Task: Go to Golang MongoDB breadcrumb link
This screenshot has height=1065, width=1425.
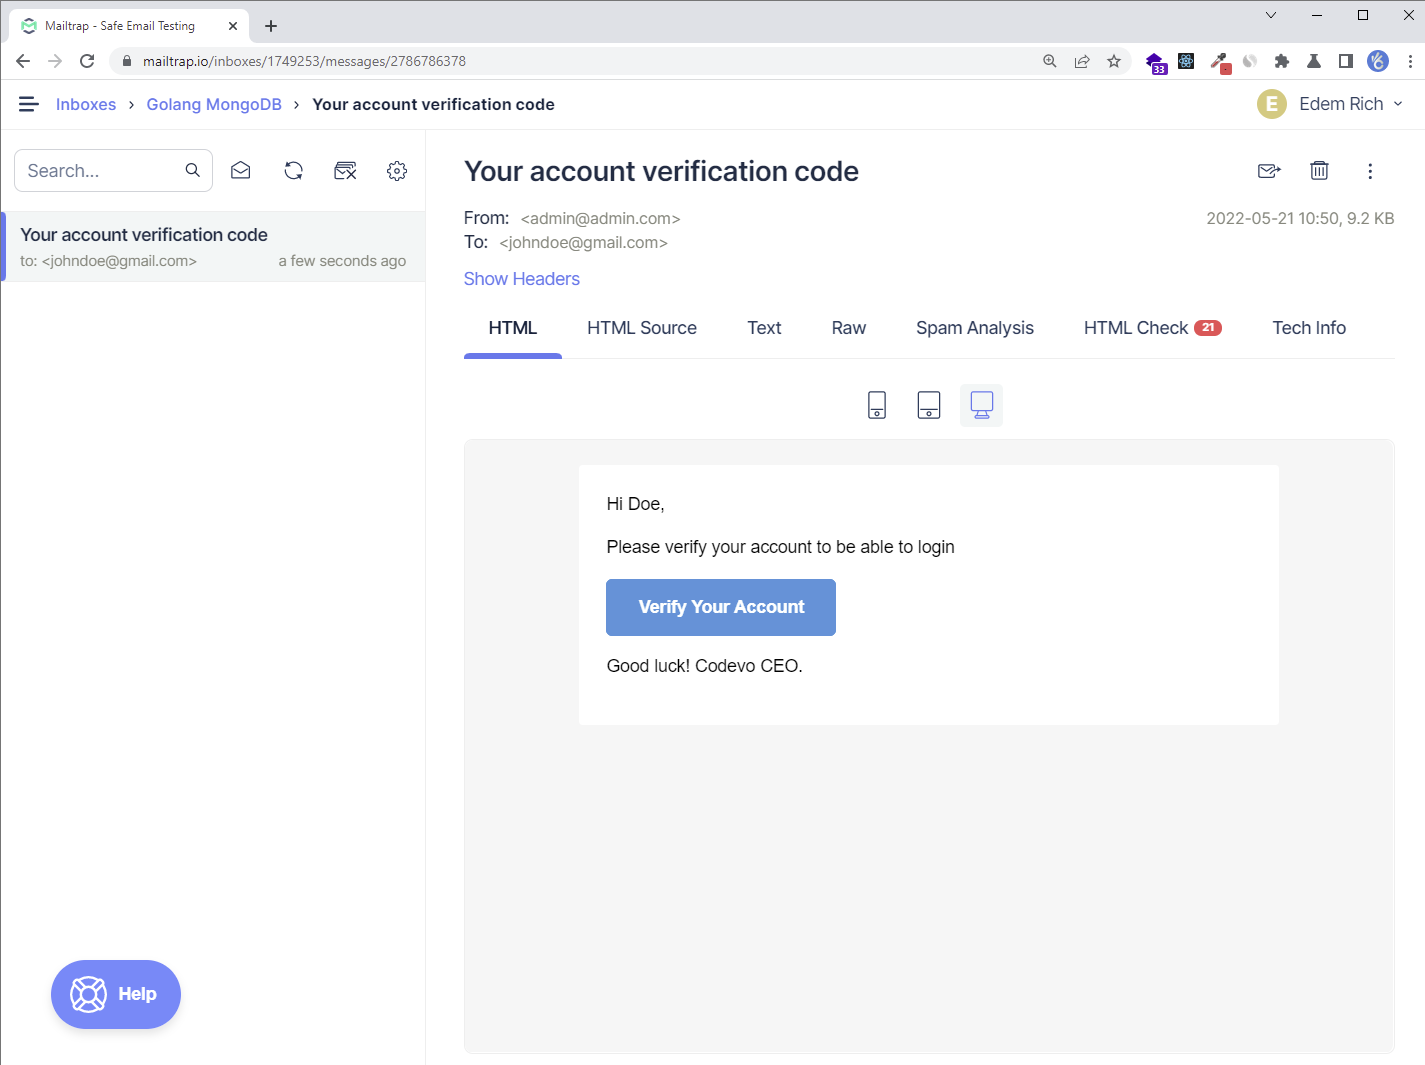Action: [x=214, y=104]
